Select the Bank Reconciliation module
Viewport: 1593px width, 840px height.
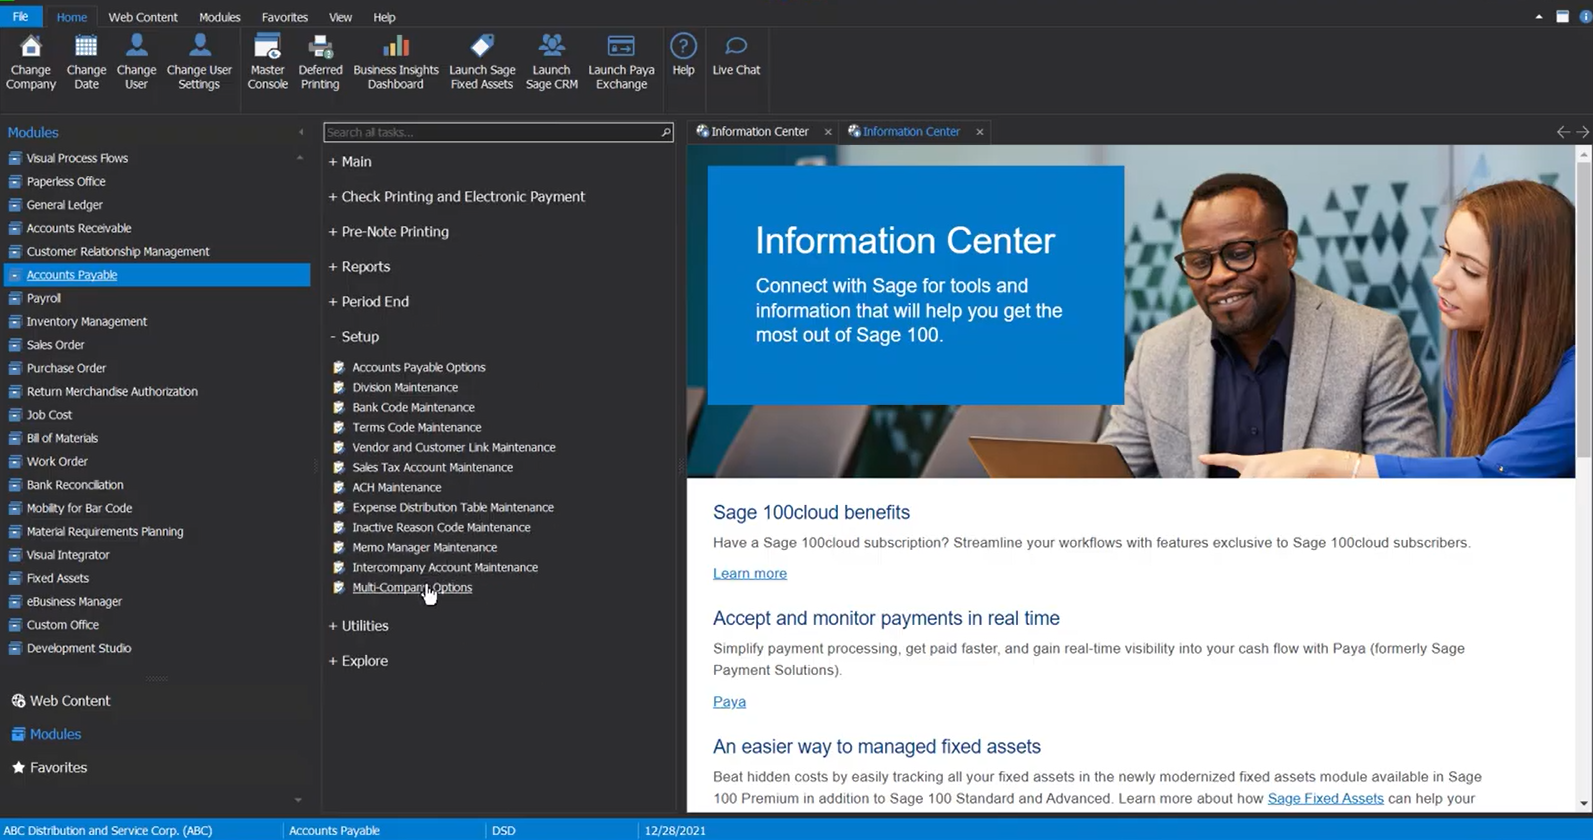[x=75, y=485]
